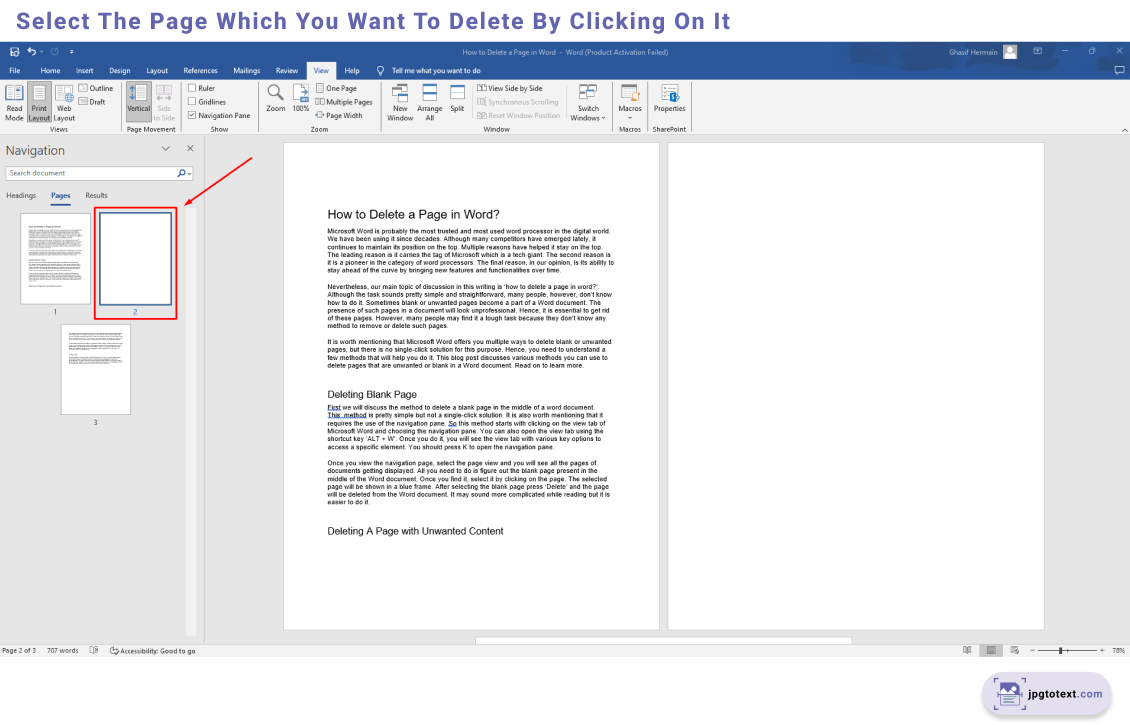Click Page 2 of 3 in status bar

(19, 651)
